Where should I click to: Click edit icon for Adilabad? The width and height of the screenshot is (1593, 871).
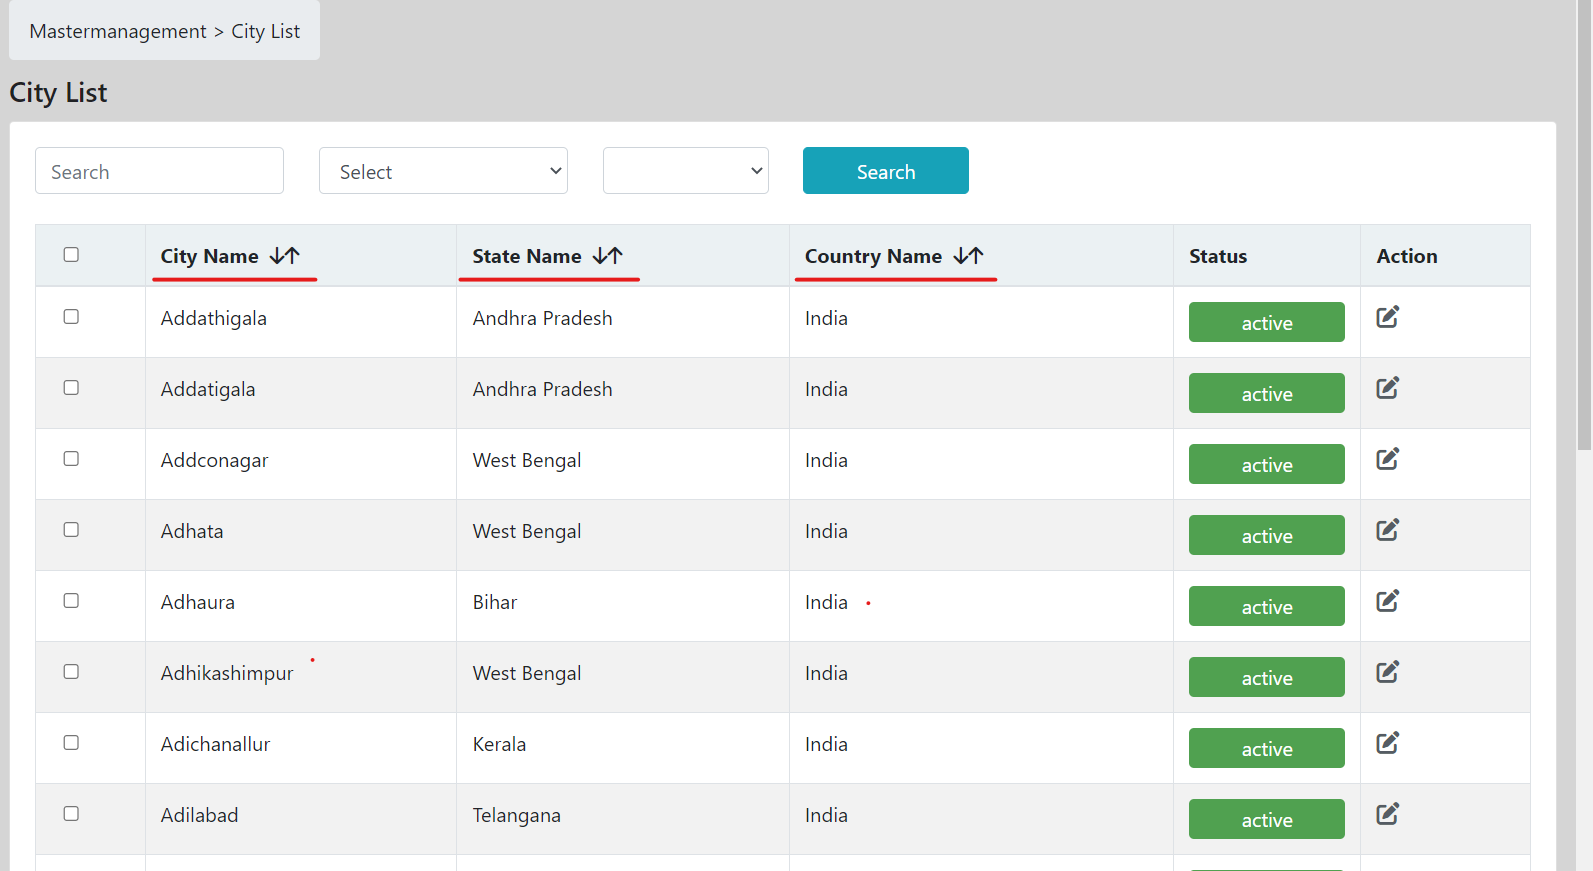[1387, 814]
